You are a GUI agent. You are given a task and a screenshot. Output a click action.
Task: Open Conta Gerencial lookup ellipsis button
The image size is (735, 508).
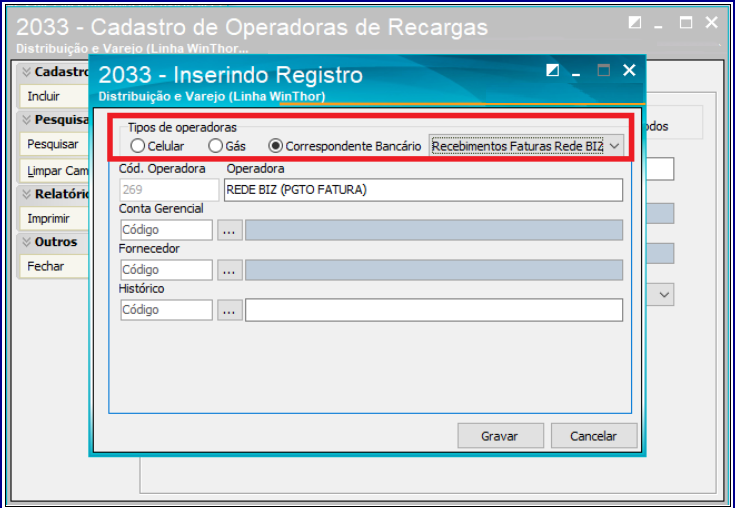[230, 230]
